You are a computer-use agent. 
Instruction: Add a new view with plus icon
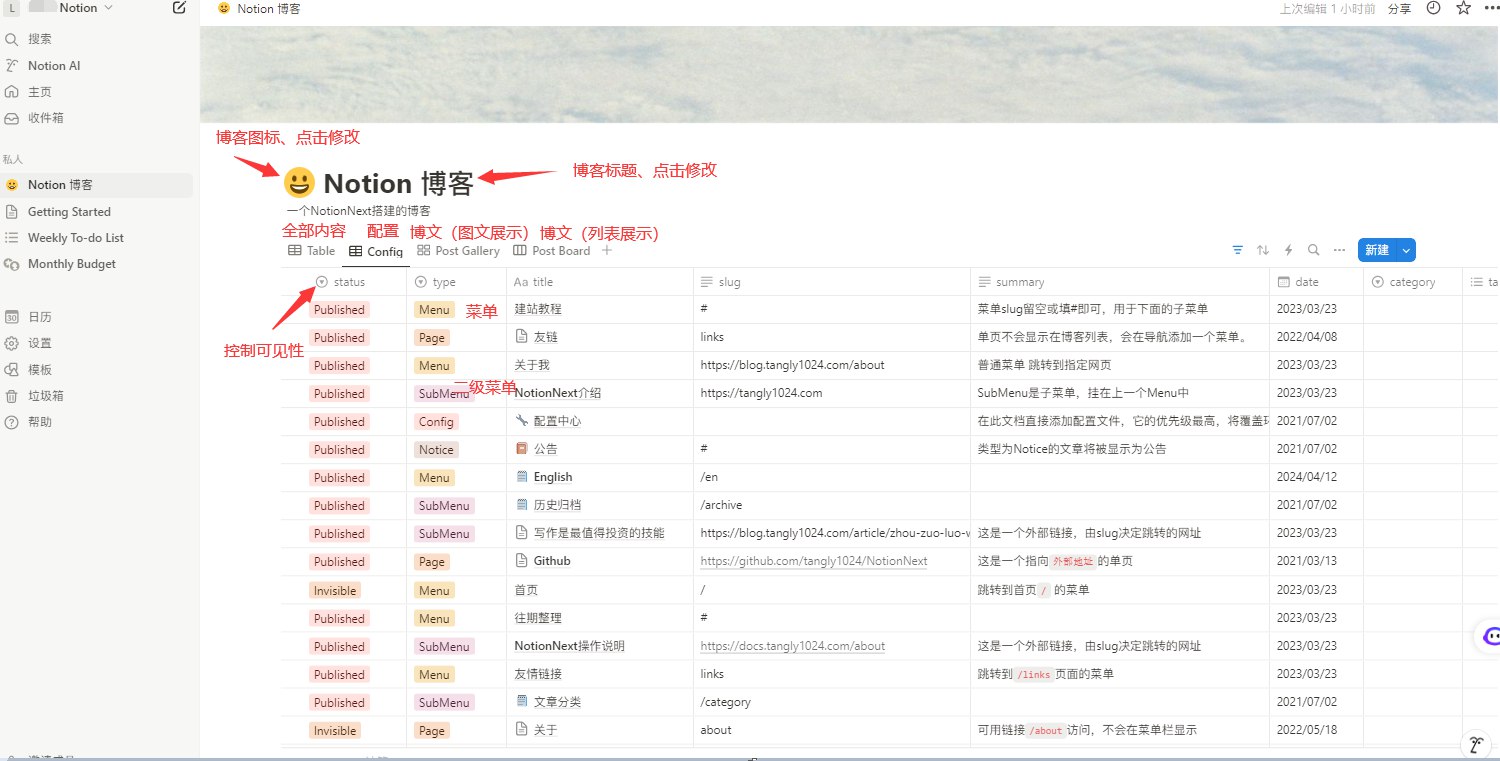point(606,251)
